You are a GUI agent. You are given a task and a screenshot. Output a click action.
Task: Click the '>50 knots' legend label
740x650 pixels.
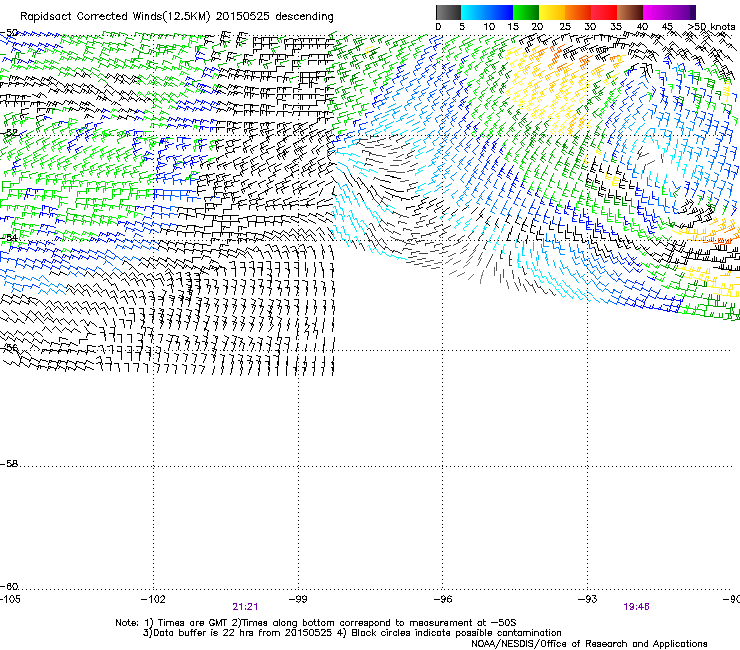pyautogui.click(x=712, y=27)
